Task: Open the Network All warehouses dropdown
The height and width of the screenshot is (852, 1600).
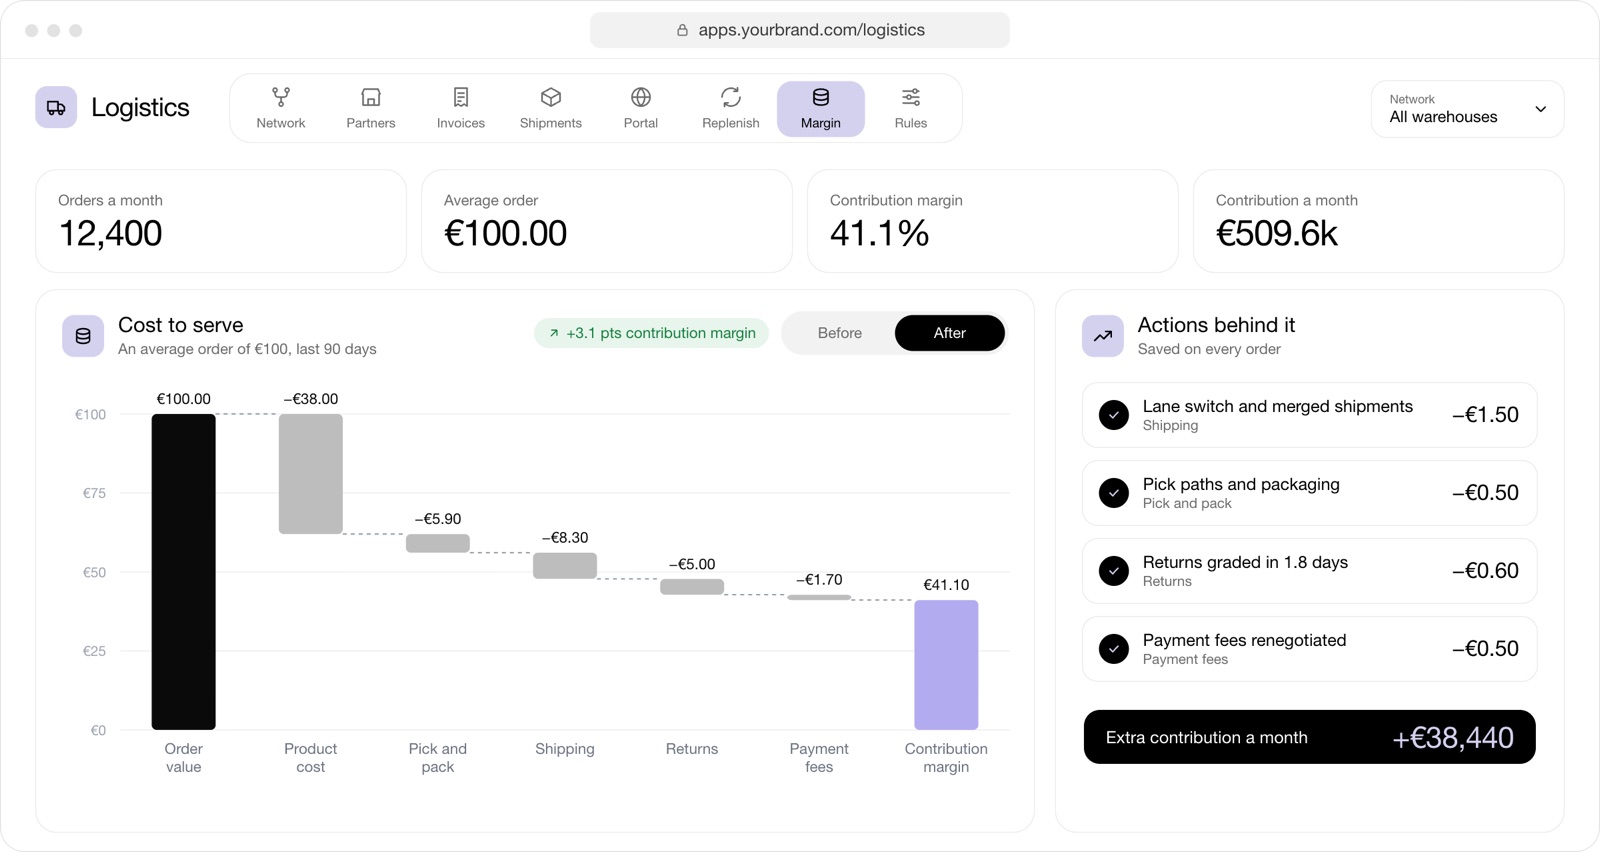Action: point(1468,109)
